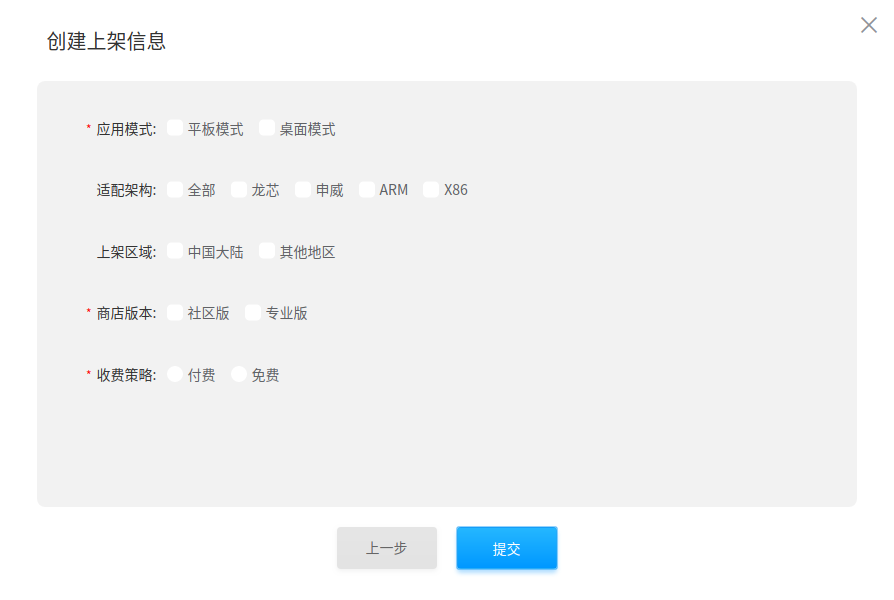Select the 免费 pricing radio button
This screenshot has width=894, height=600.
pyautogui.click(x=239, y=374)
